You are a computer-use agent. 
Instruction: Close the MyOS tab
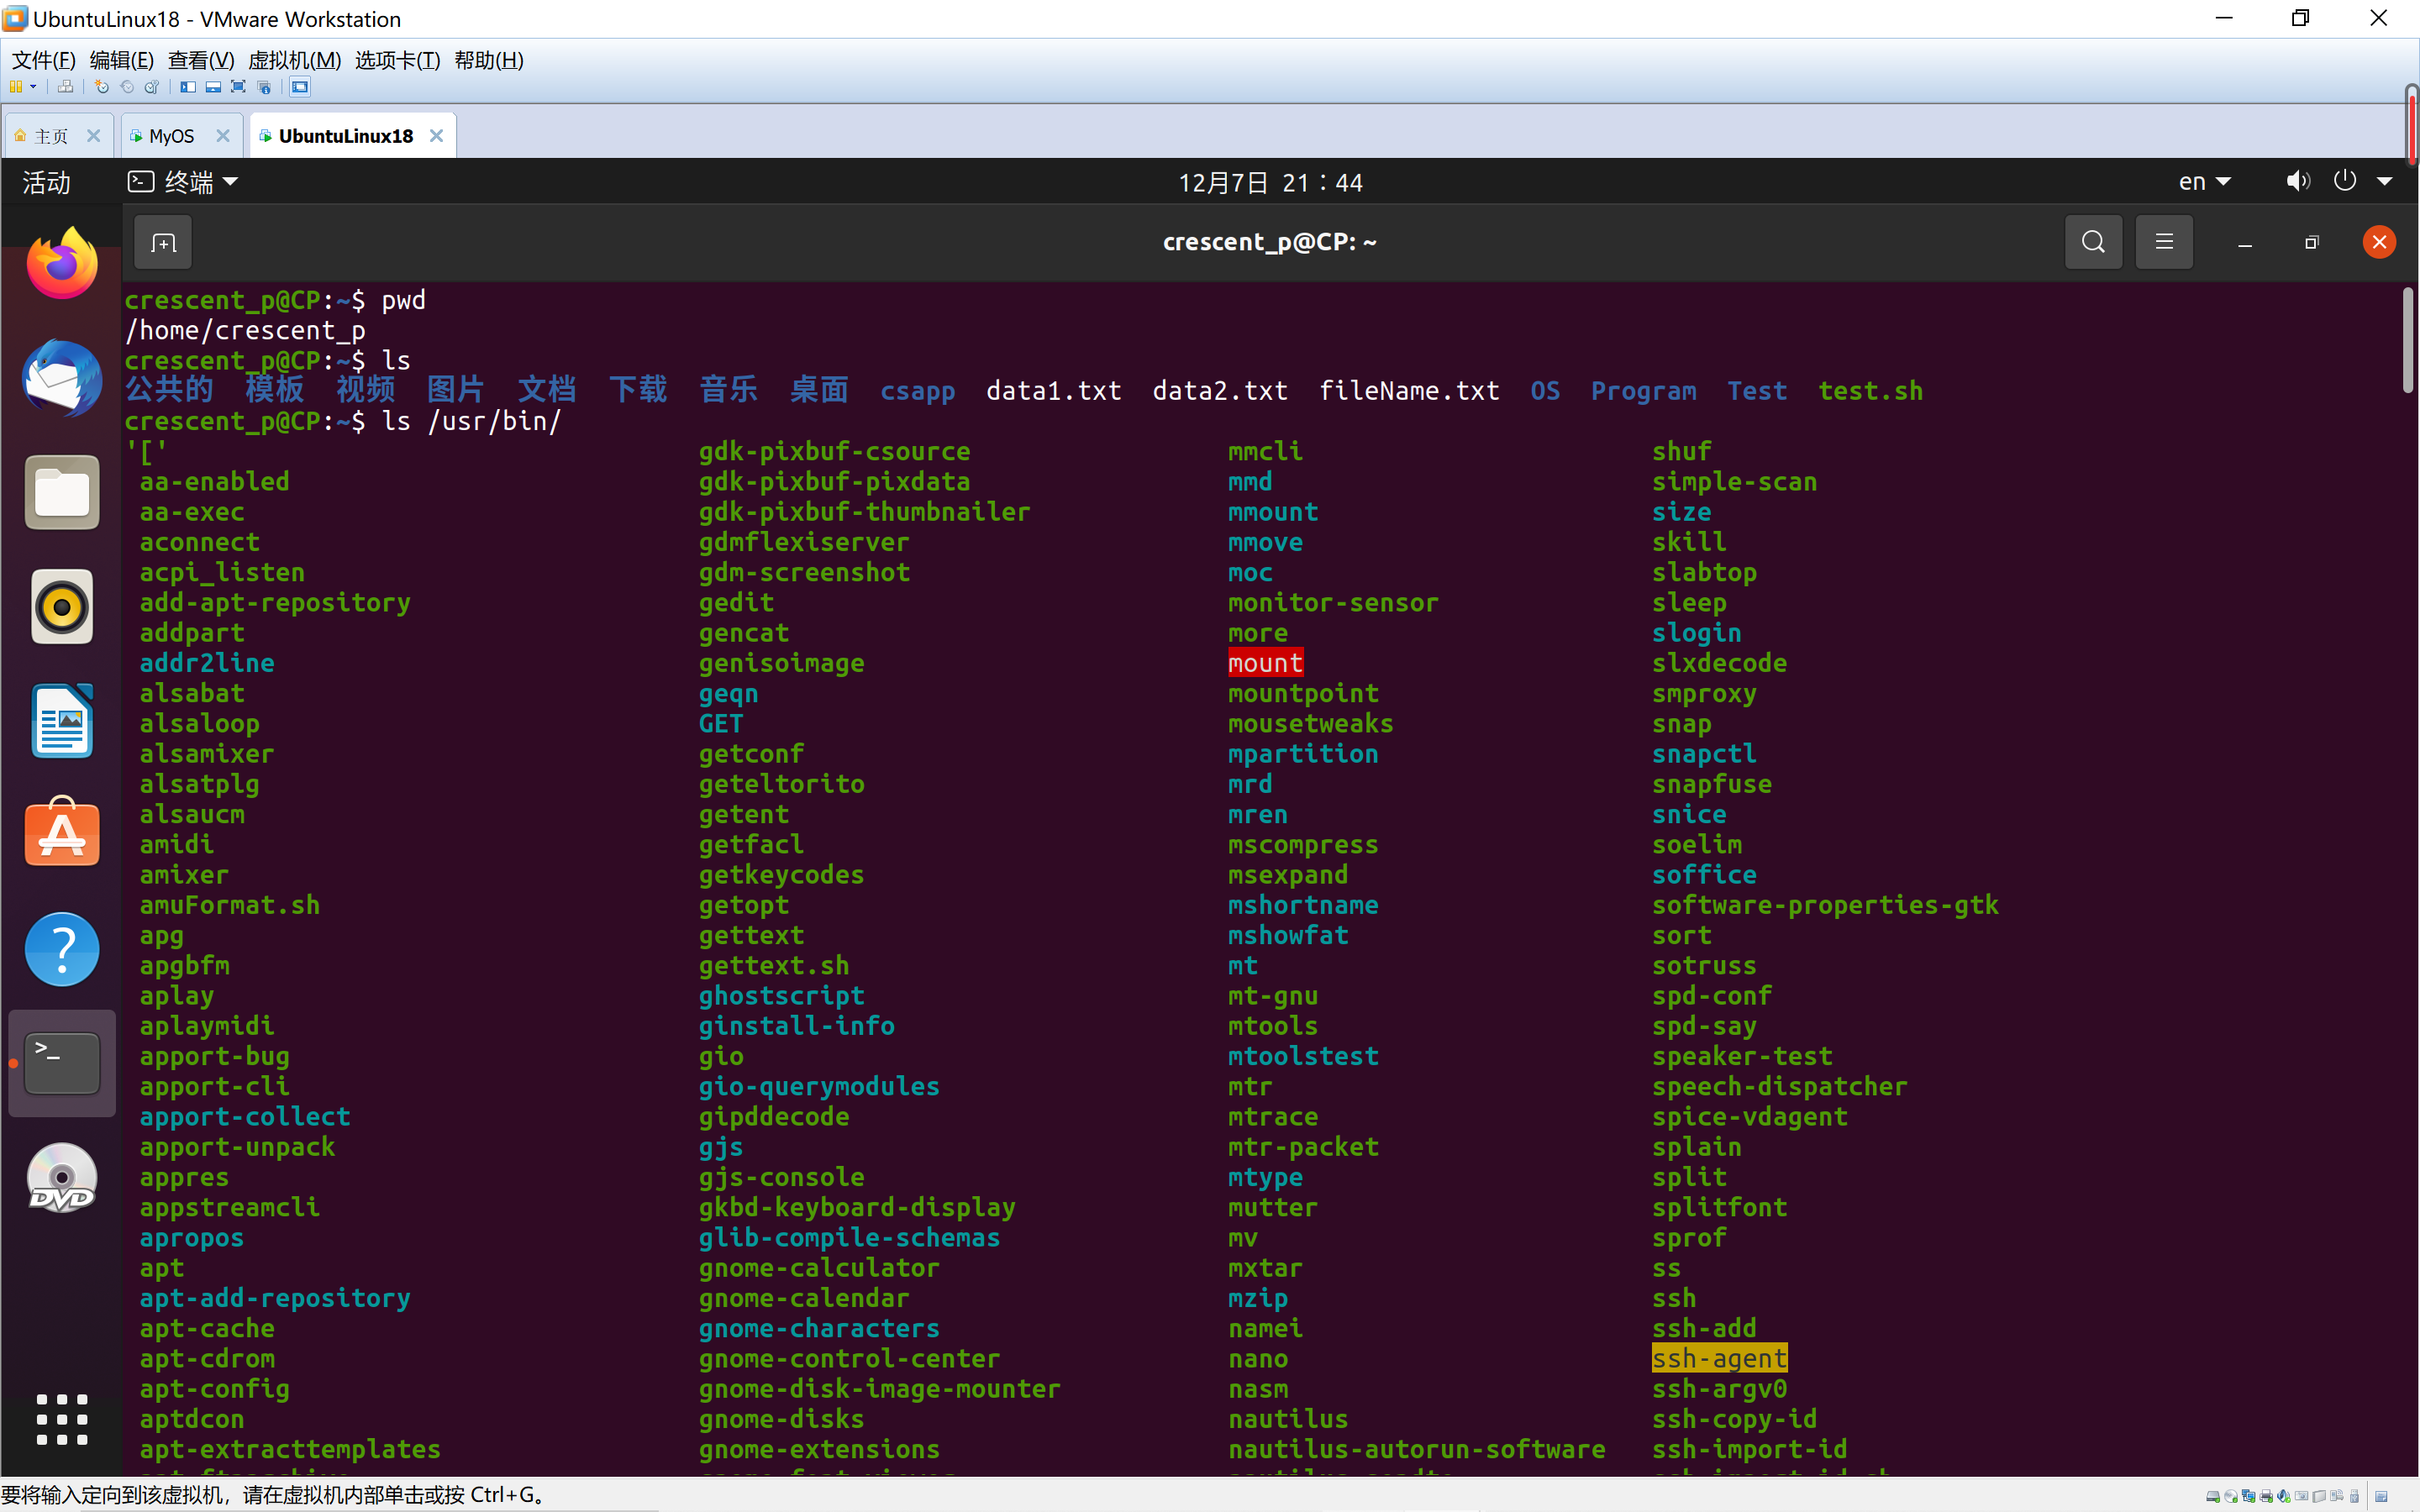coord(223,136)
